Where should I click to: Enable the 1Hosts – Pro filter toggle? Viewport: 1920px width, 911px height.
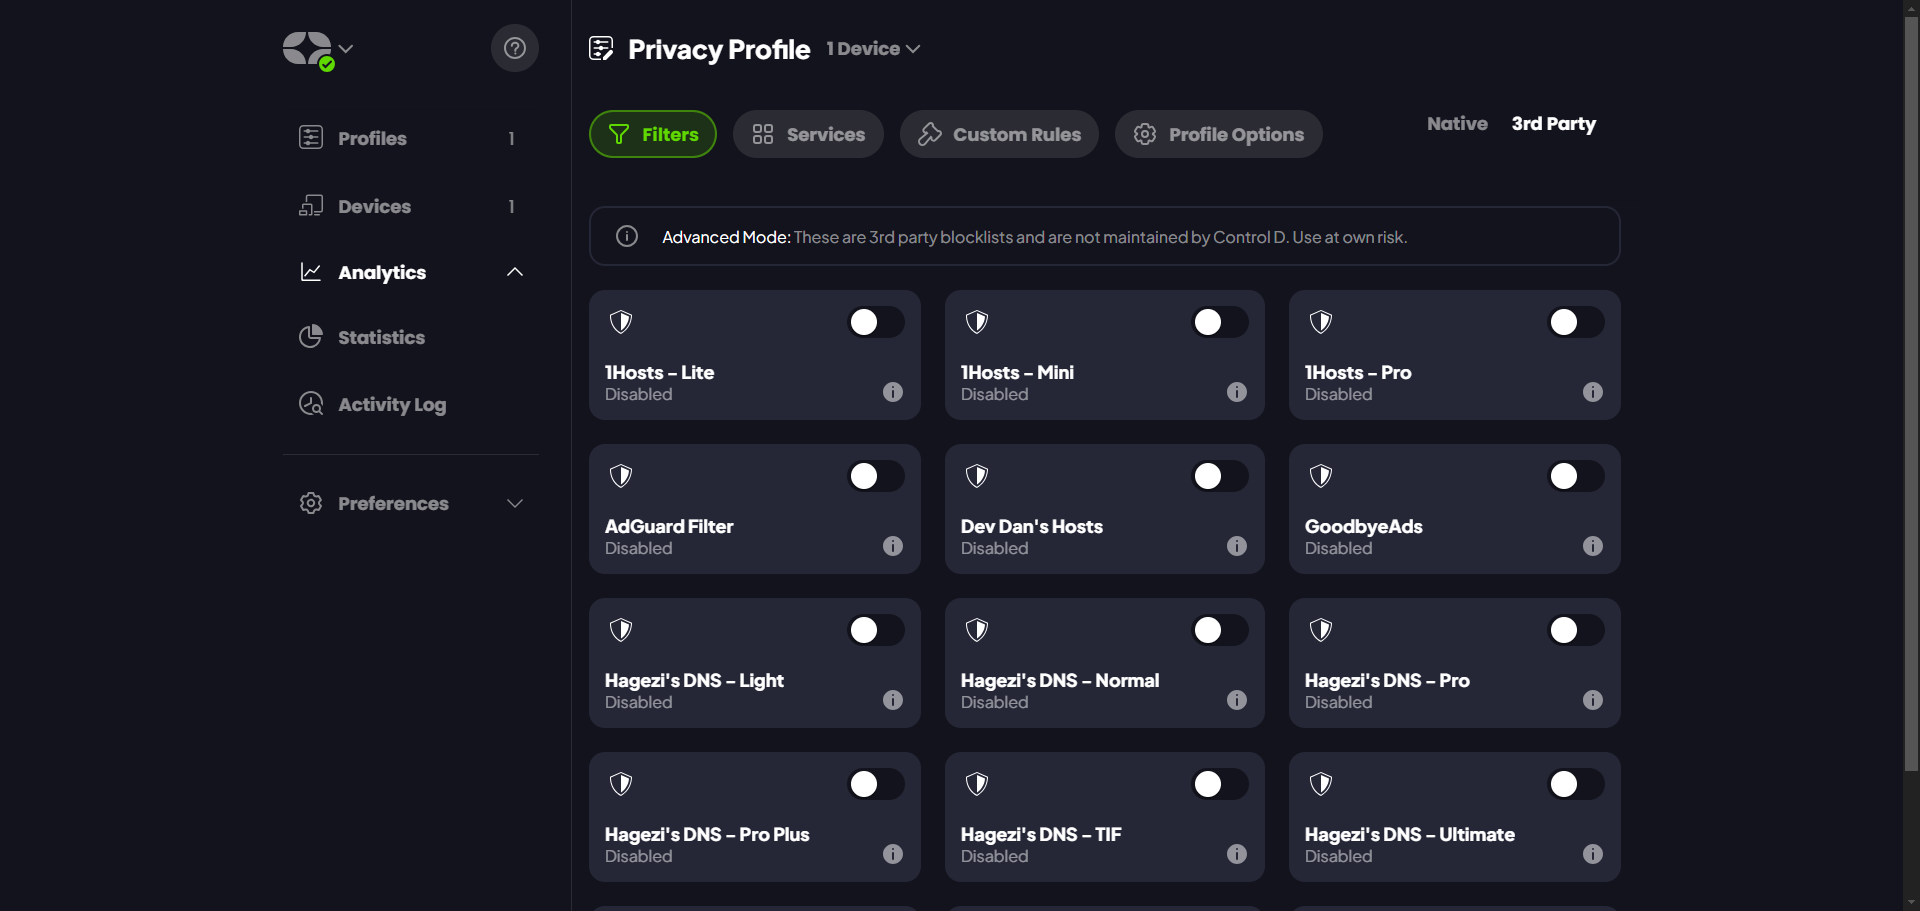point(1575,322)
